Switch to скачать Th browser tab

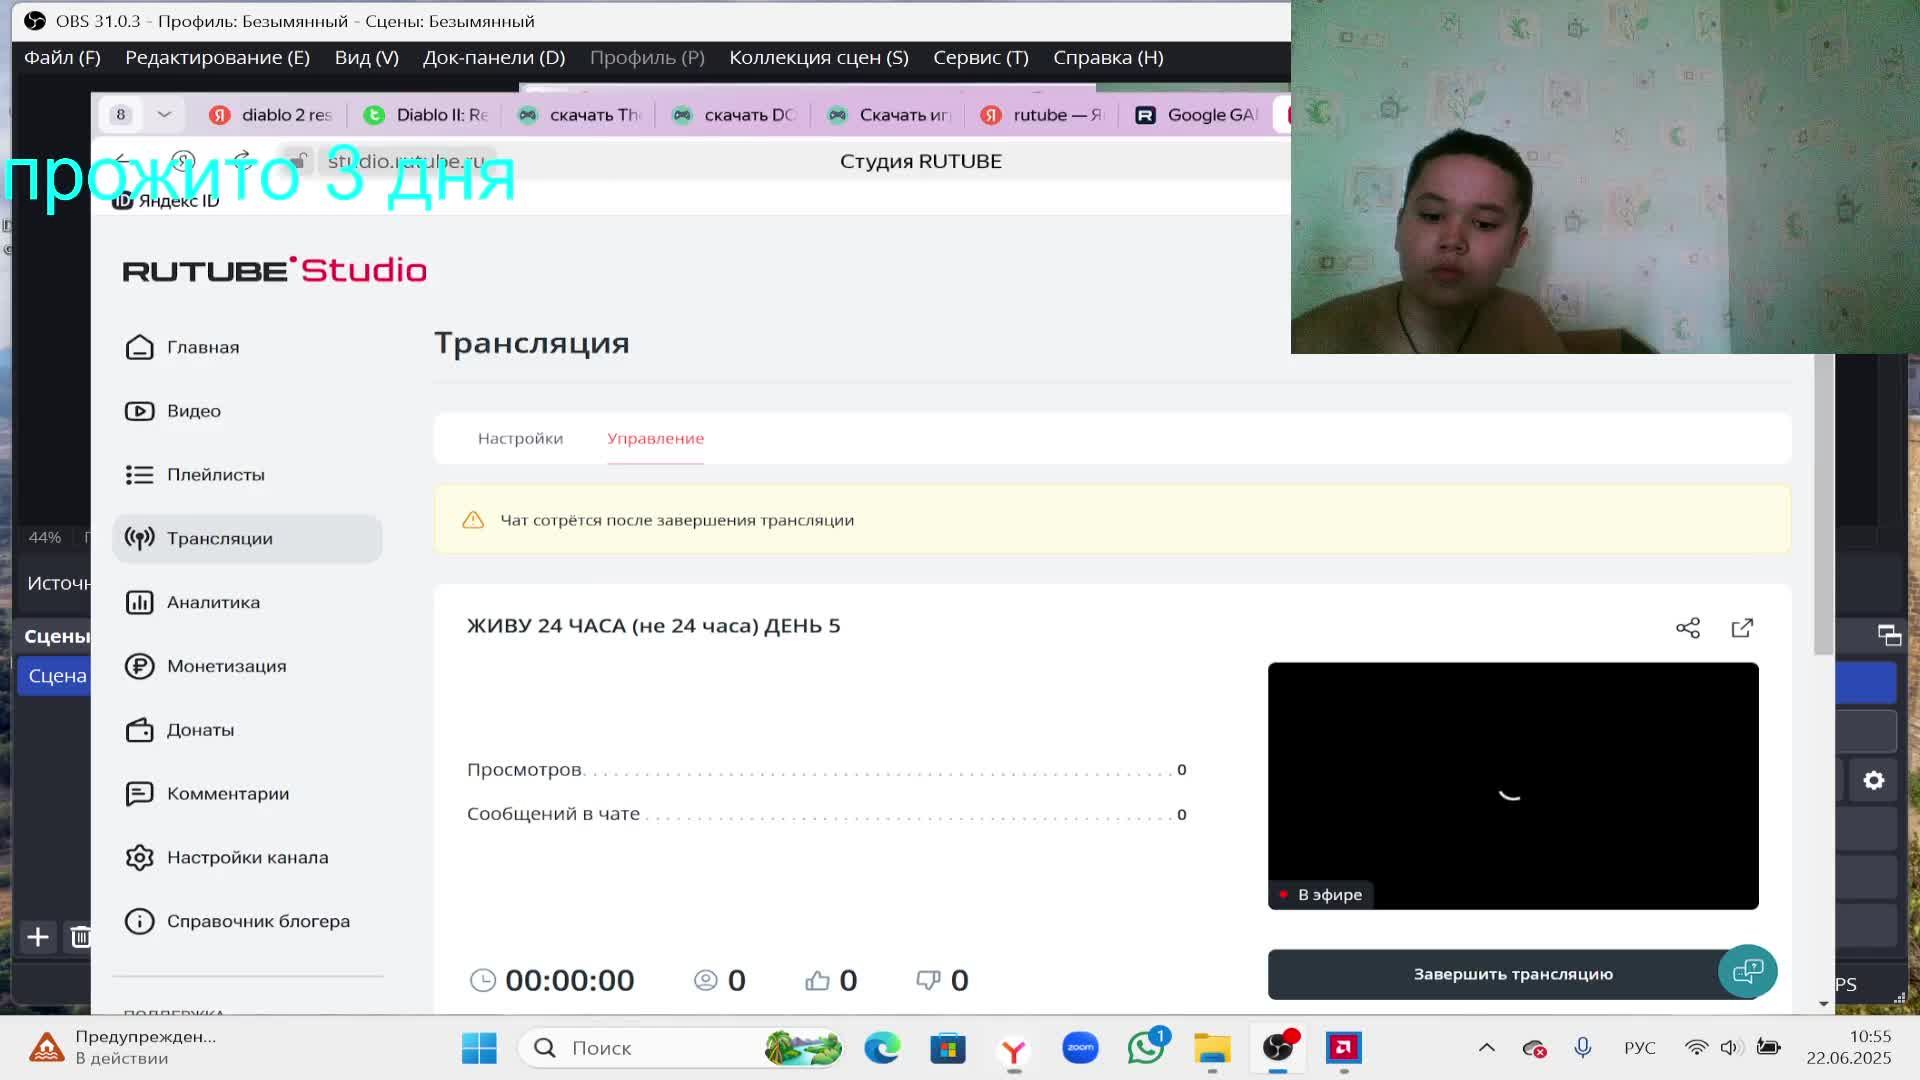point(580,115)
